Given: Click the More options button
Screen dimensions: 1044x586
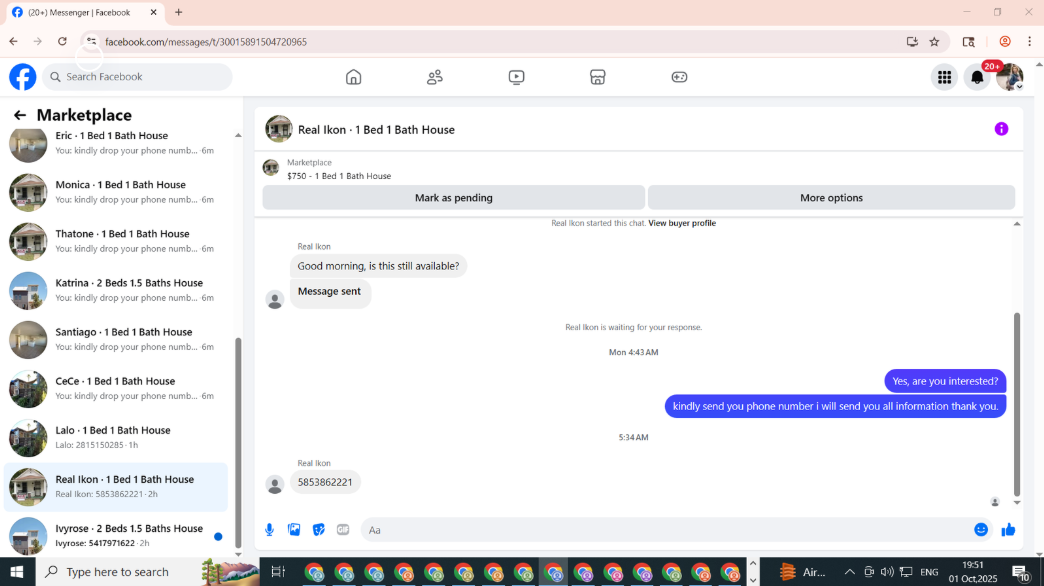Looking at the screenshot, I should coord(831,198).
